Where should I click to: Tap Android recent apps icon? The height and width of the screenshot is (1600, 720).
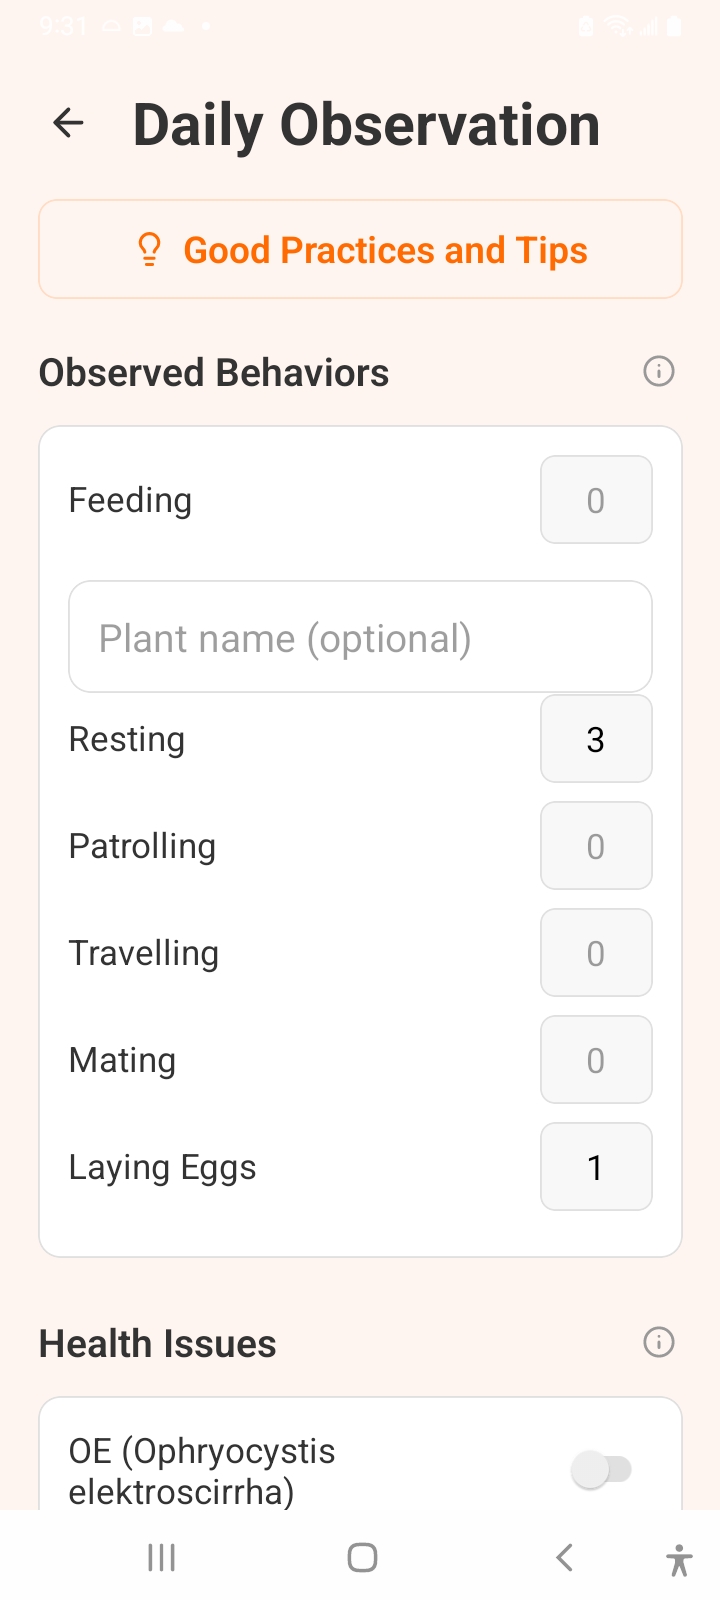[161, 1557]
